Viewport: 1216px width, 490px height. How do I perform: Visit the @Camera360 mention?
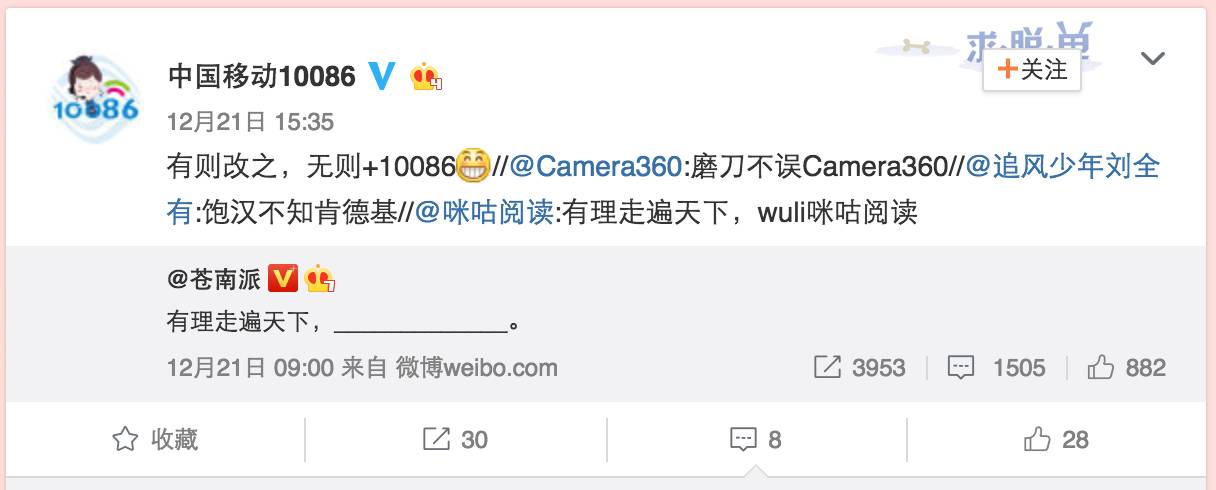(595, 166)
